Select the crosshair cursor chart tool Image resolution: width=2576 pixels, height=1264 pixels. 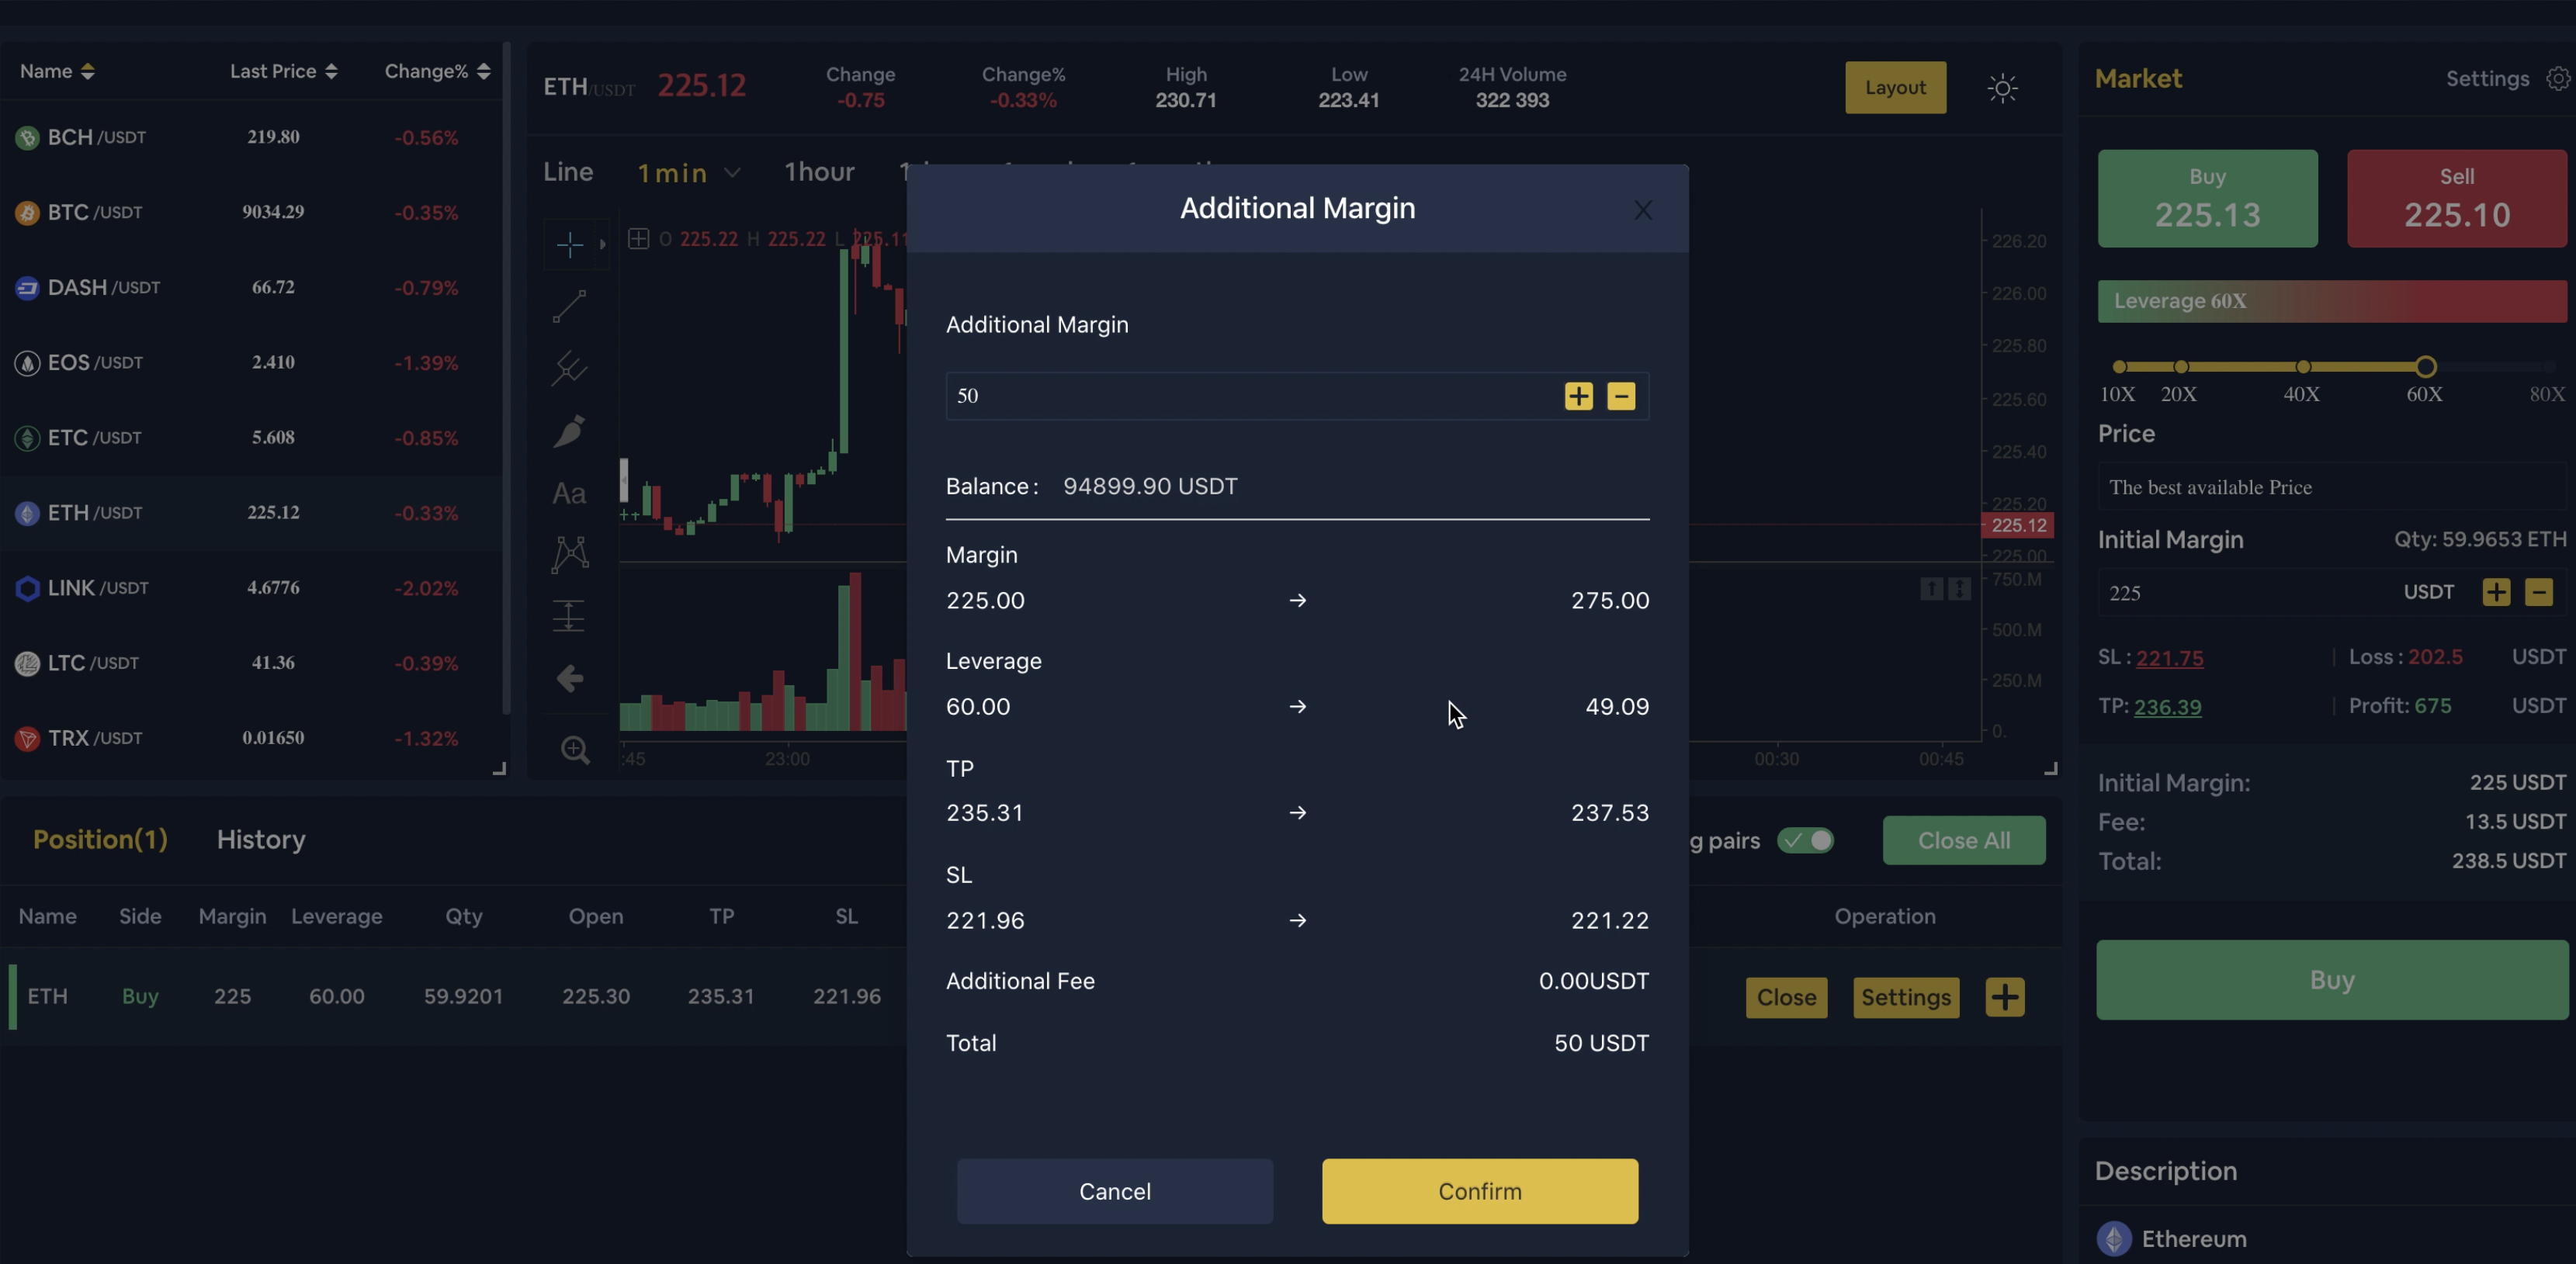click(570, 244)
